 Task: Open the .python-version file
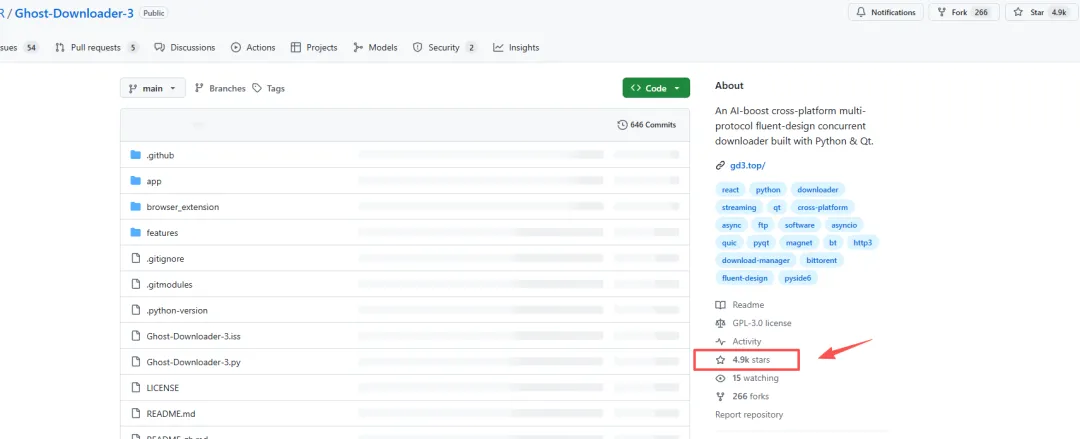(x=177, y=310)
